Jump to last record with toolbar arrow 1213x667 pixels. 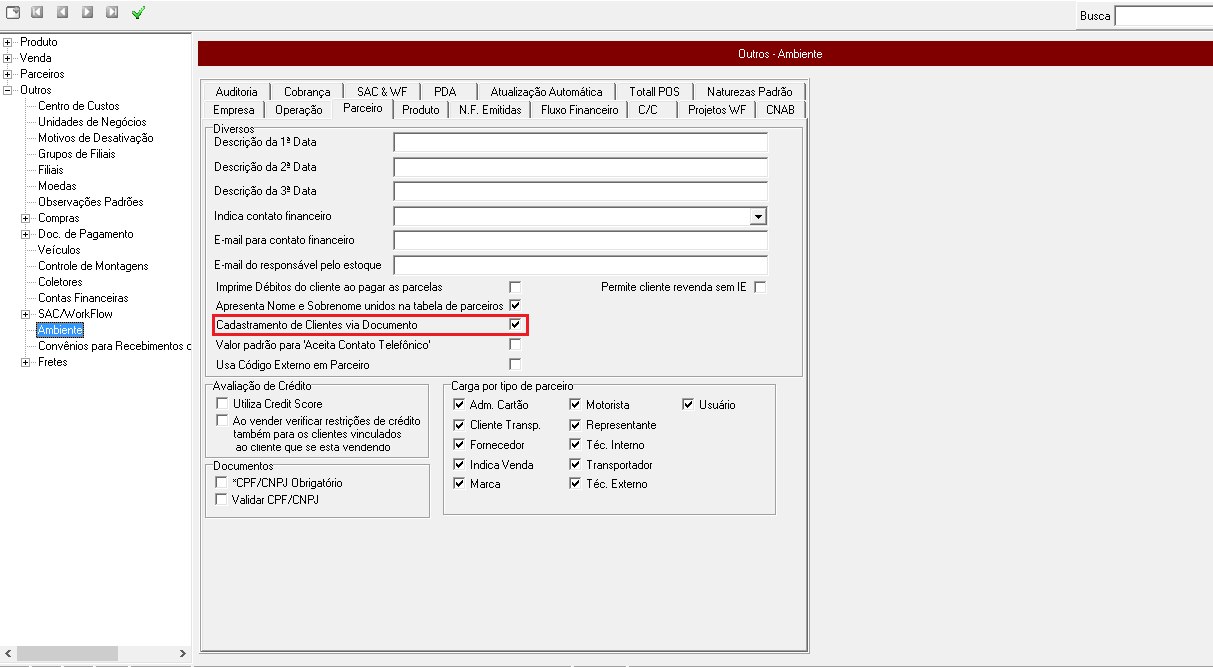coord(112,13)
